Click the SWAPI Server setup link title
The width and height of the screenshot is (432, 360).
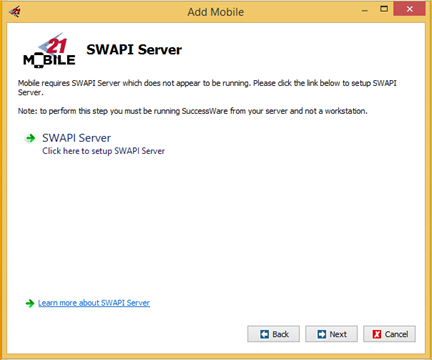pyautogui.click(x=76, y=138)
